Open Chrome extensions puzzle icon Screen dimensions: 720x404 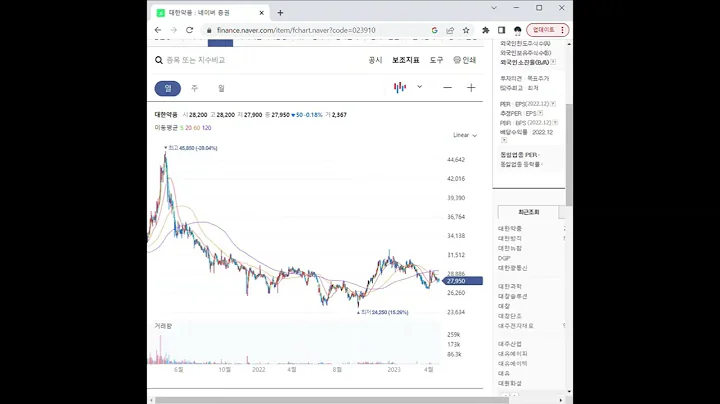point(485,30)
